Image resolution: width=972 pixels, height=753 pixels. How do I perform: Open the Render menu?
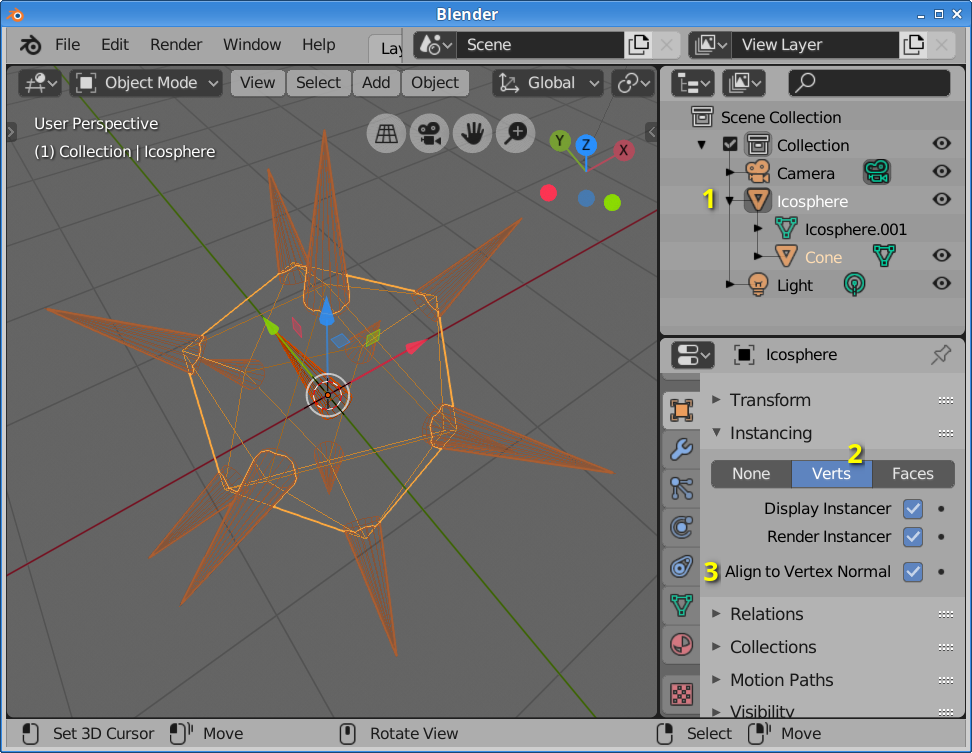176,45
